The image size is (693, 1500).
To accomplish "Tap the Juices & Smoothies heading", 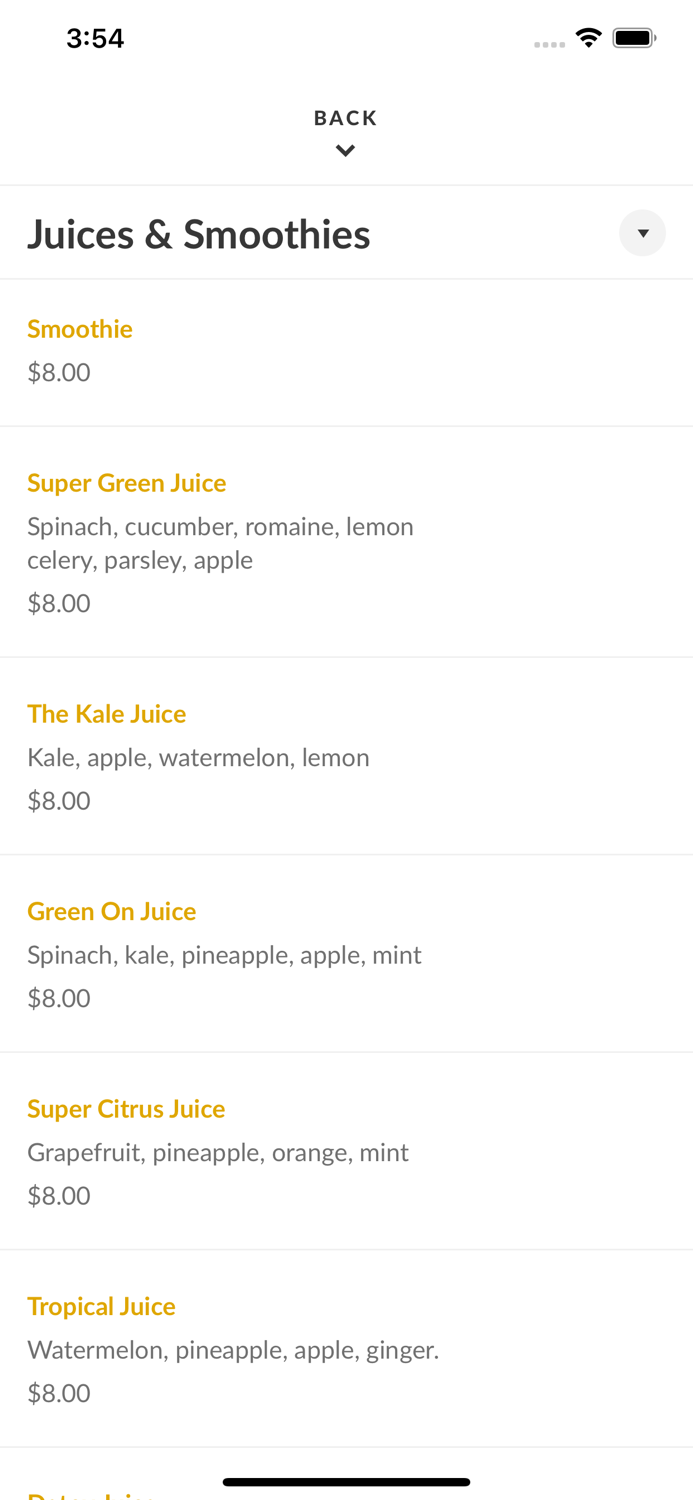I will [199, 234].
